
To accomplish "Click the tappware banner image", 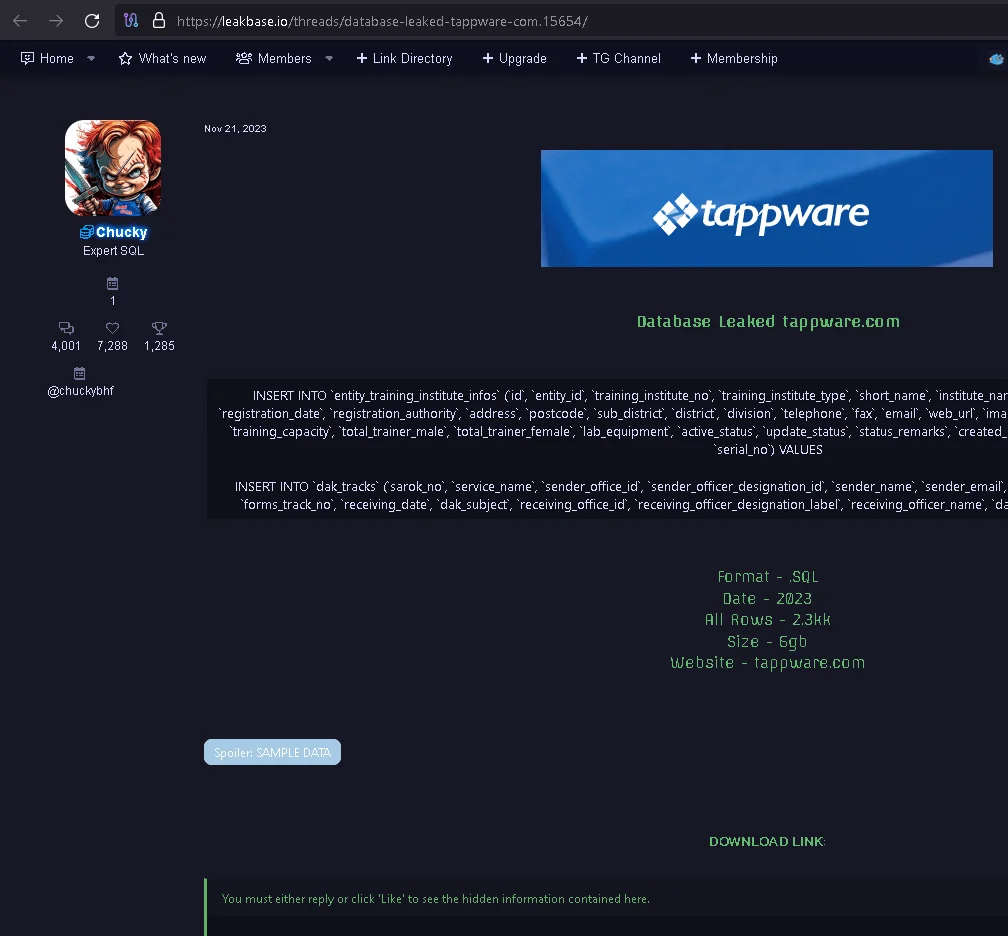I will [x=767, y=208].
